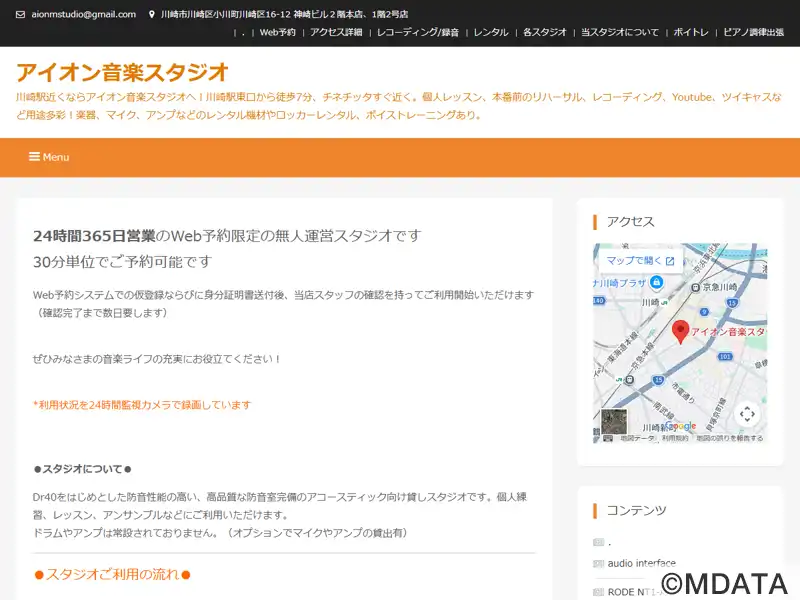Viewport: 800px width, 600px height.
Task: Click the アイオン音楽スタジオ site title
Action: click(x=122, y=72)
